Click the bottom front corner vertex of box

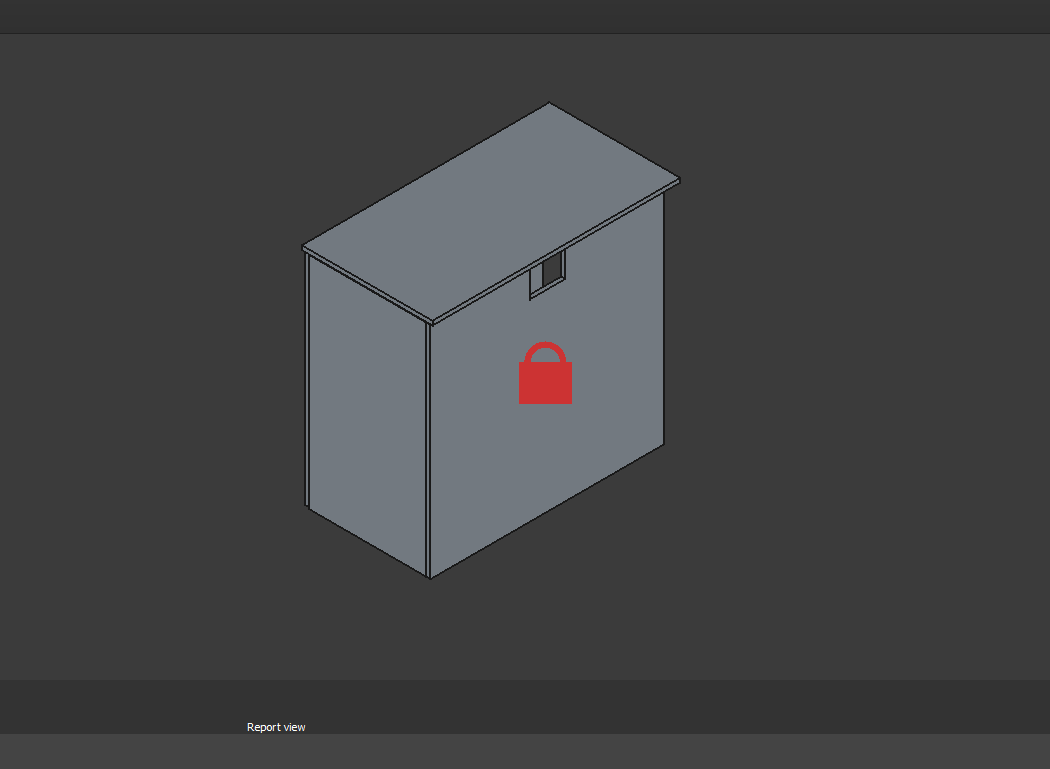pyautogui.click(x=430, y=578)
